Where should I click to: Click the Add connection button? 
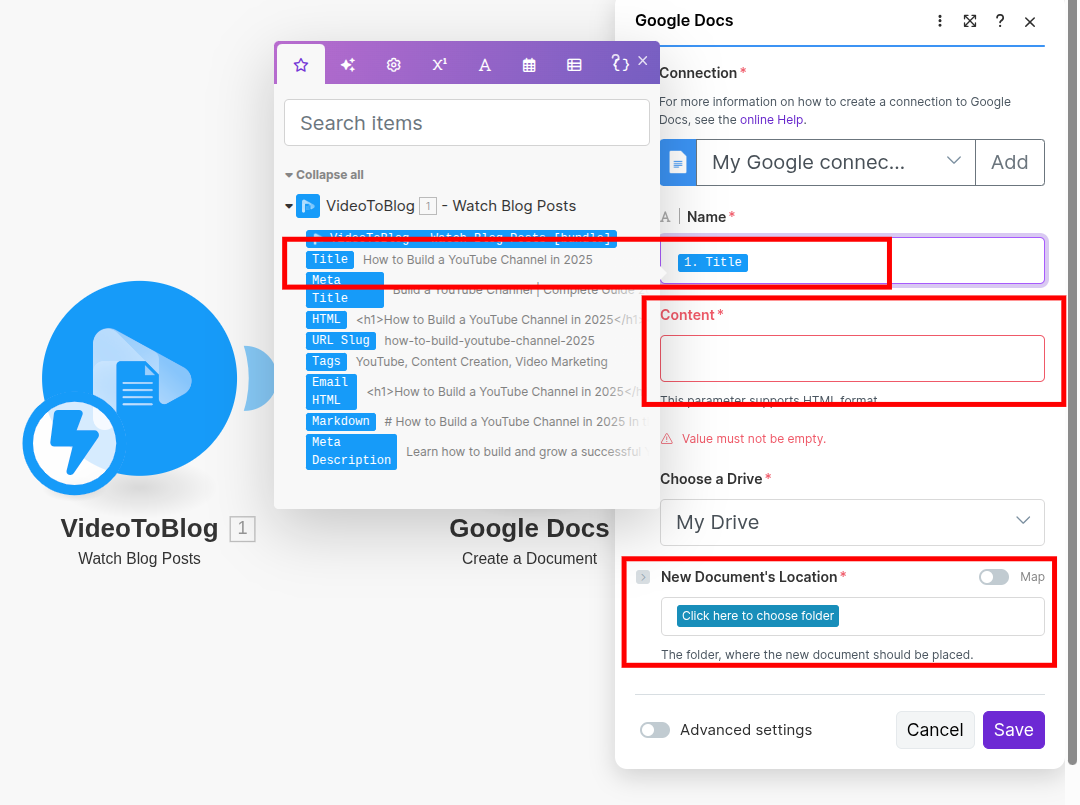1010,163
